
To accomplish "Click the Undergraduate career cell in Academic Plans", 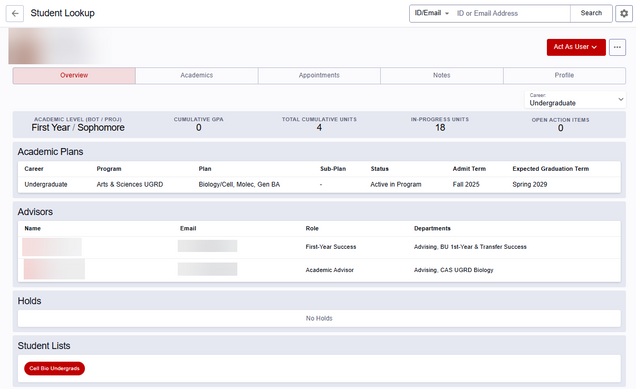I will pos(46,185).
